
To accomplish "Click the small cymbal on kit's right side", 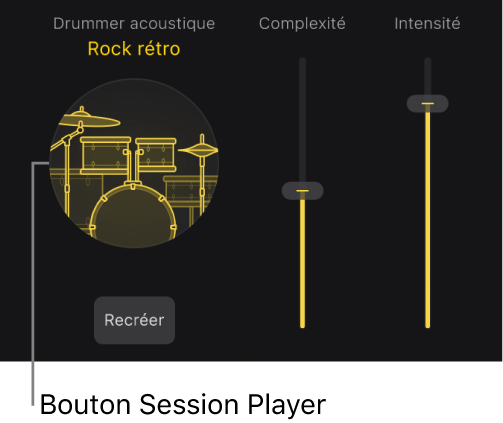I will [199, 149].
